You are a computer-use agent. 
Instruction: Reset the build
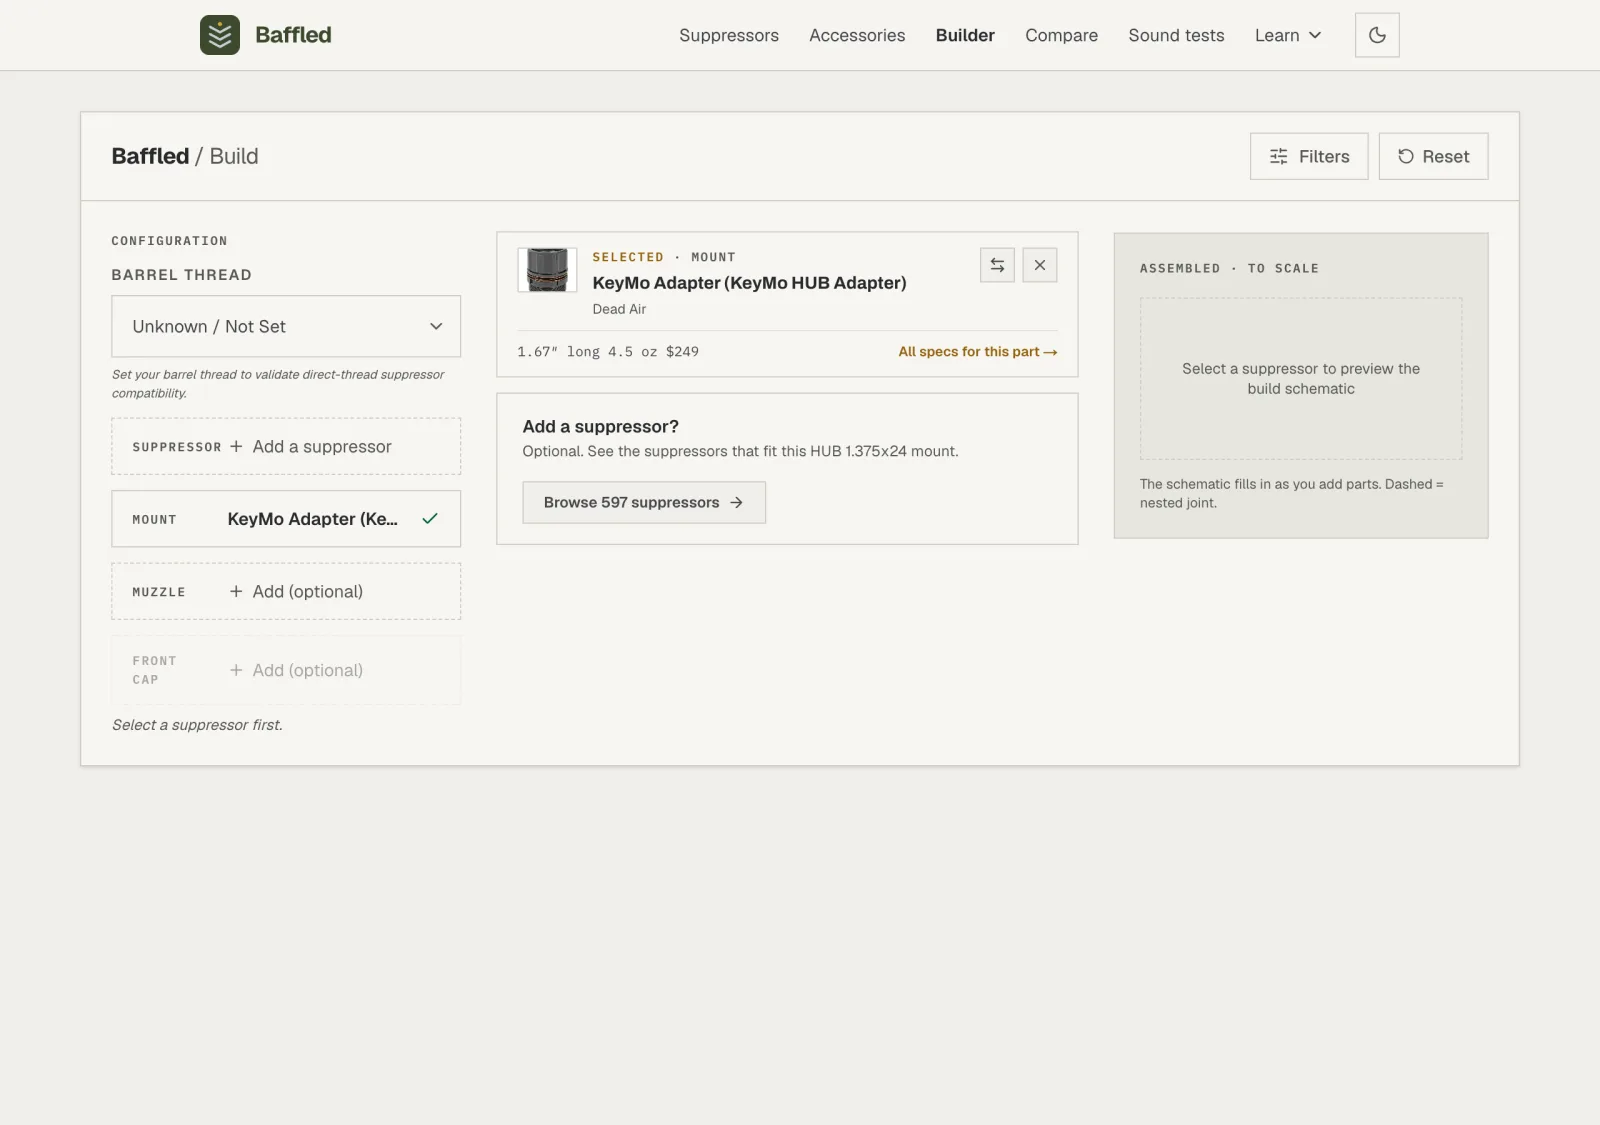click(x=1433, y=156)
